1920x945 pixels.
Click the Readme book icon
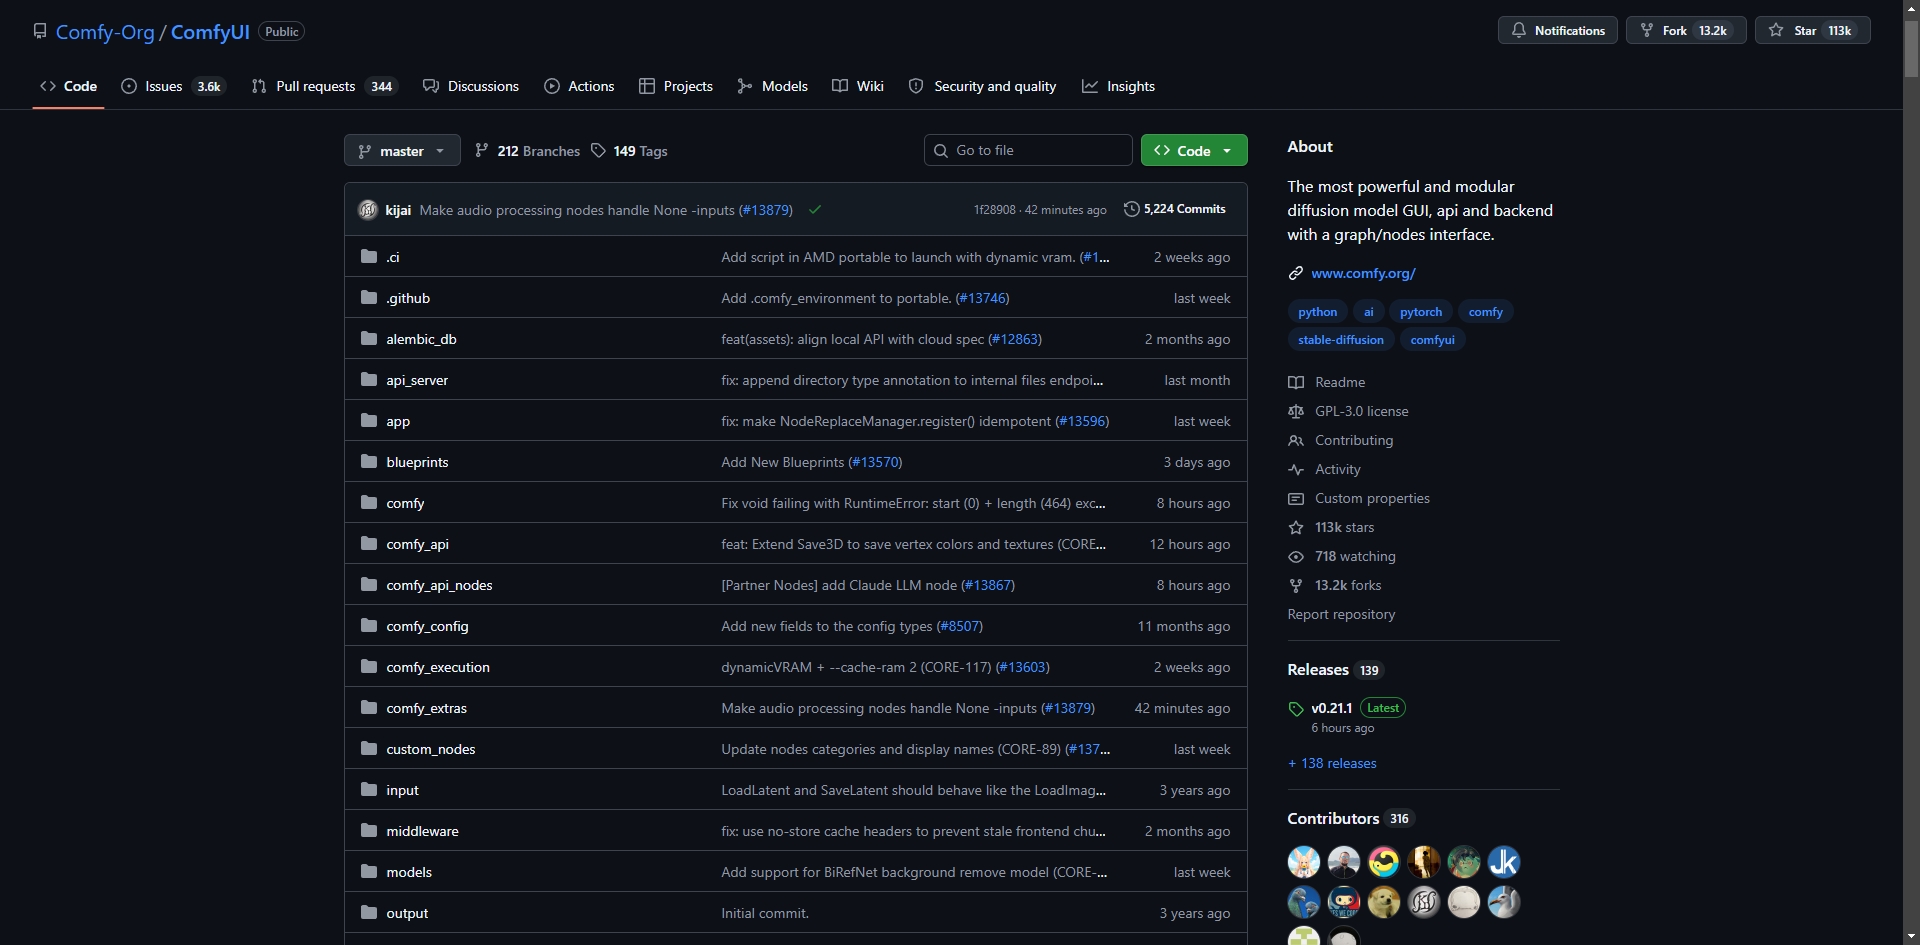click(1296, 382)
